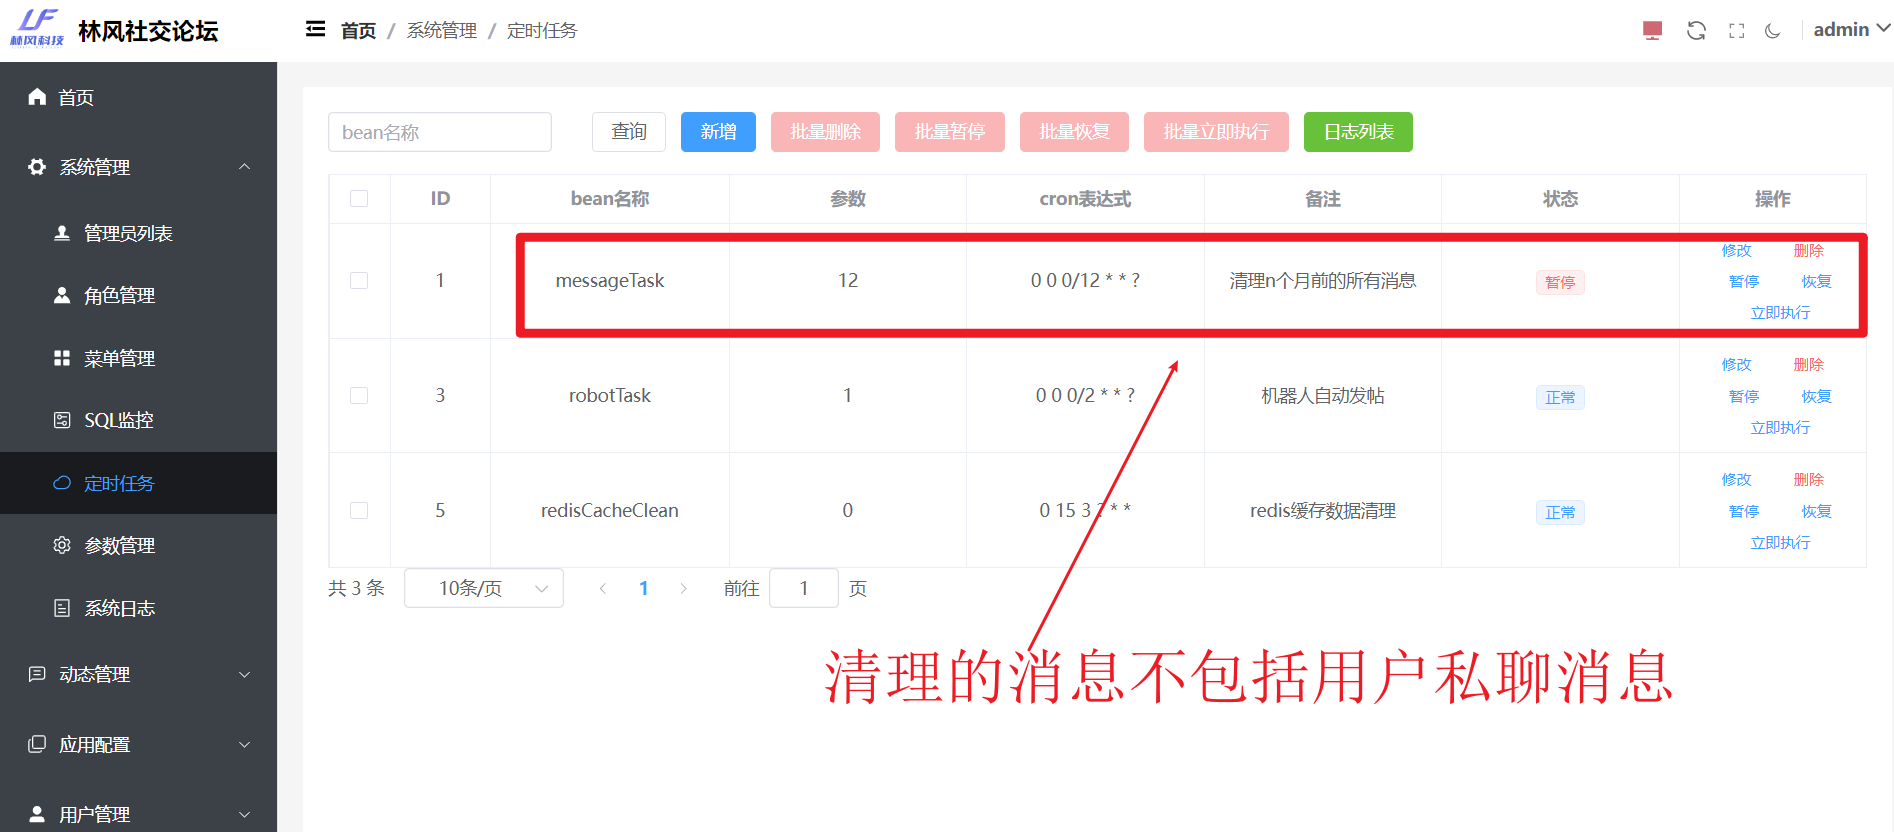Open 菜单管理 menu item
Screen dimensions: 1894x832
coord(138,358)
